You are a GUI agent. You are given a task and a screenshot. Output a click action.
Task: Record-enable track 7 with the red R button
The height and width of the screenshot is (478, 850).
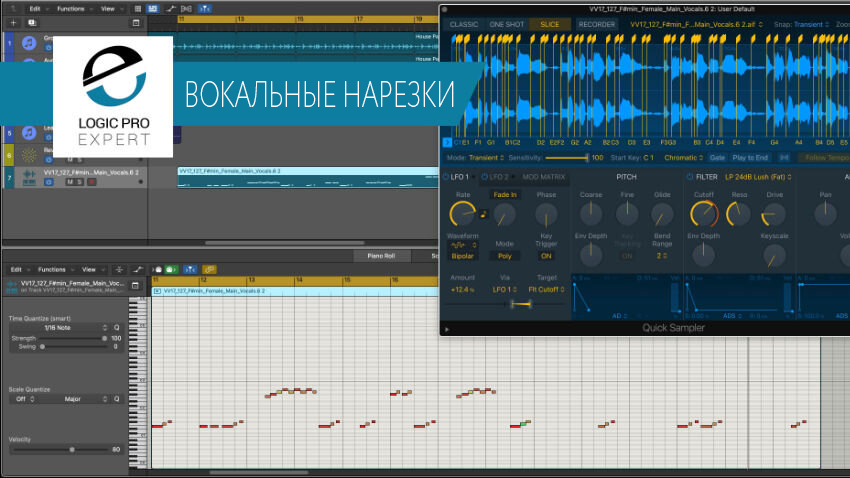click(x=92, y=182)
